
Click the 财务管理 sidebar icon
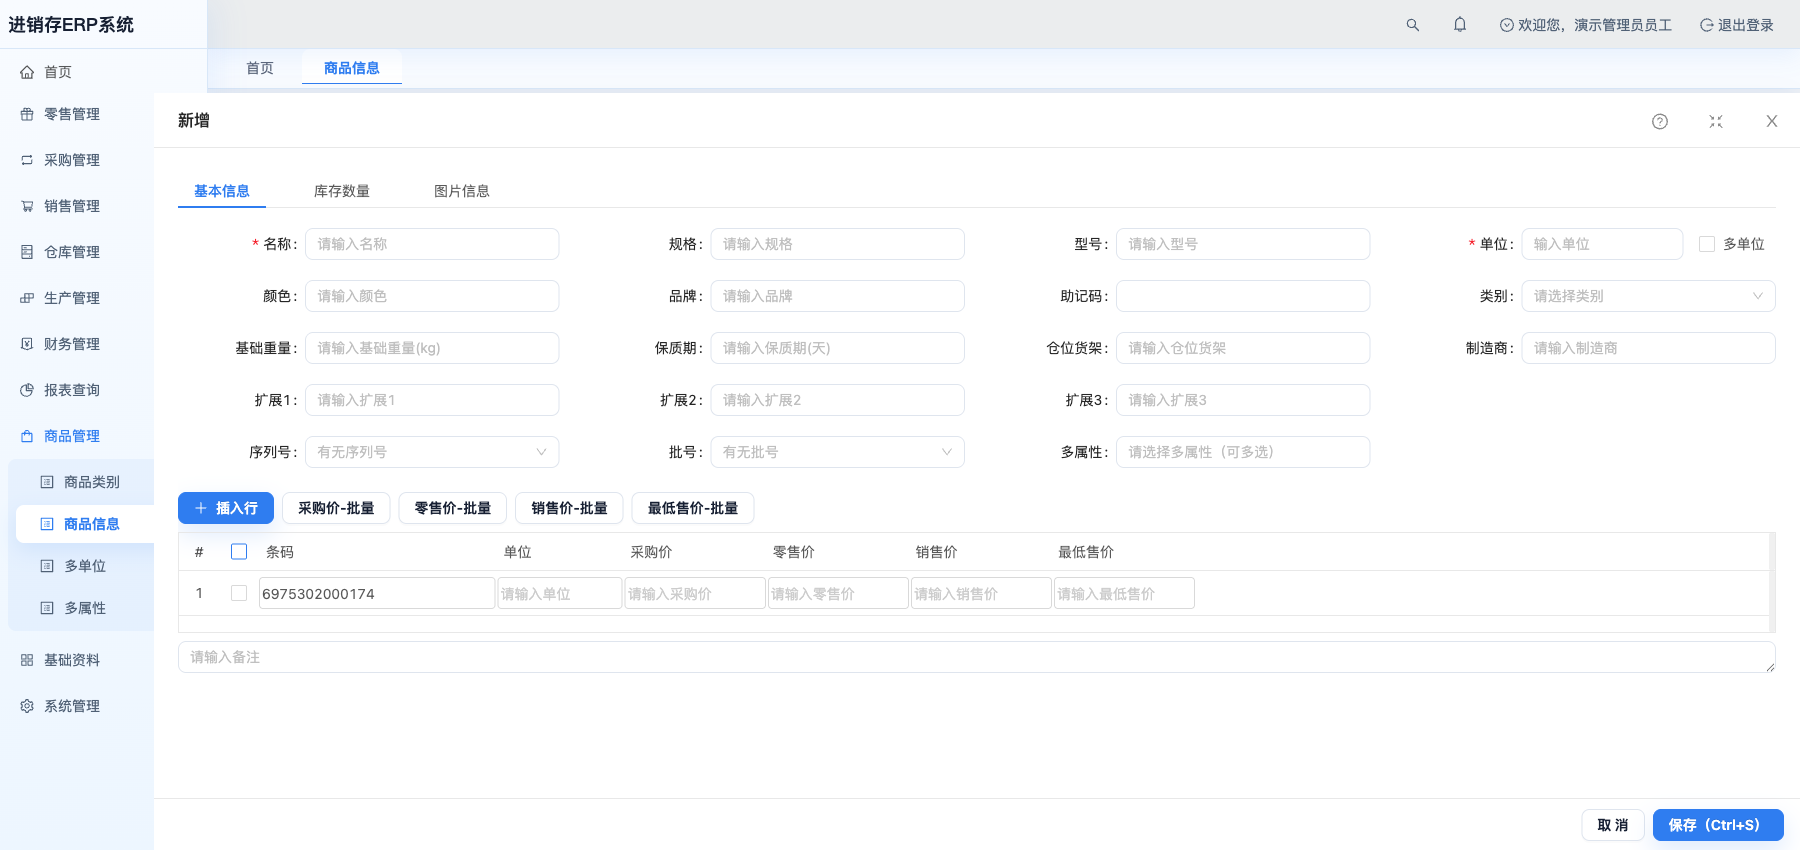27,344
